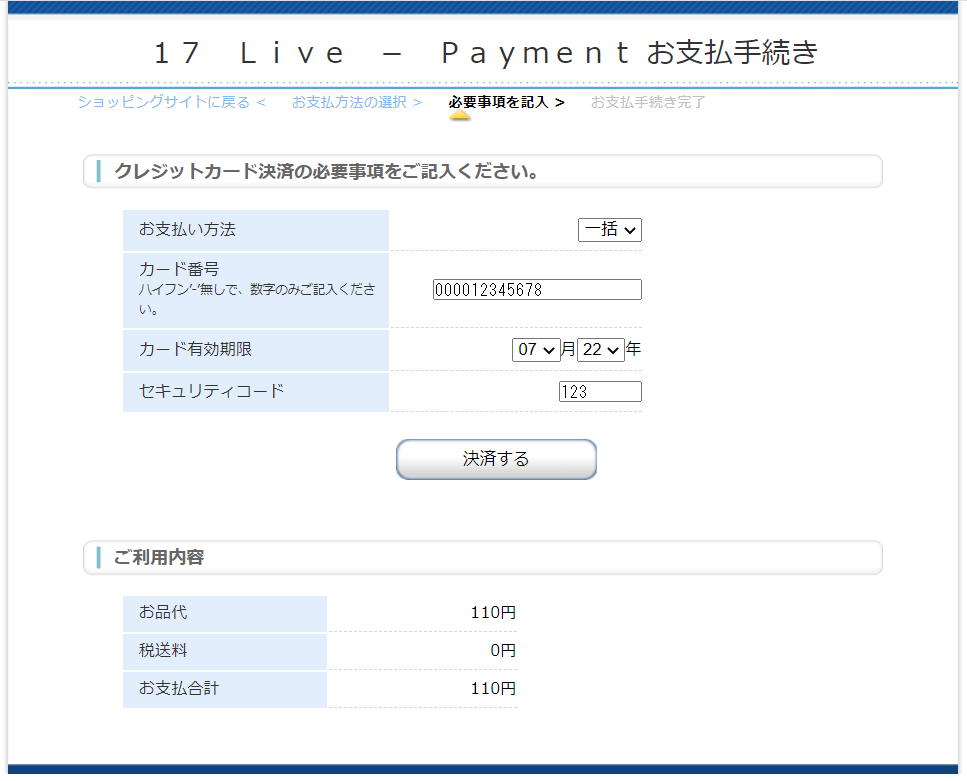Open the expiry month dropdown showing 07

point(536,350)
